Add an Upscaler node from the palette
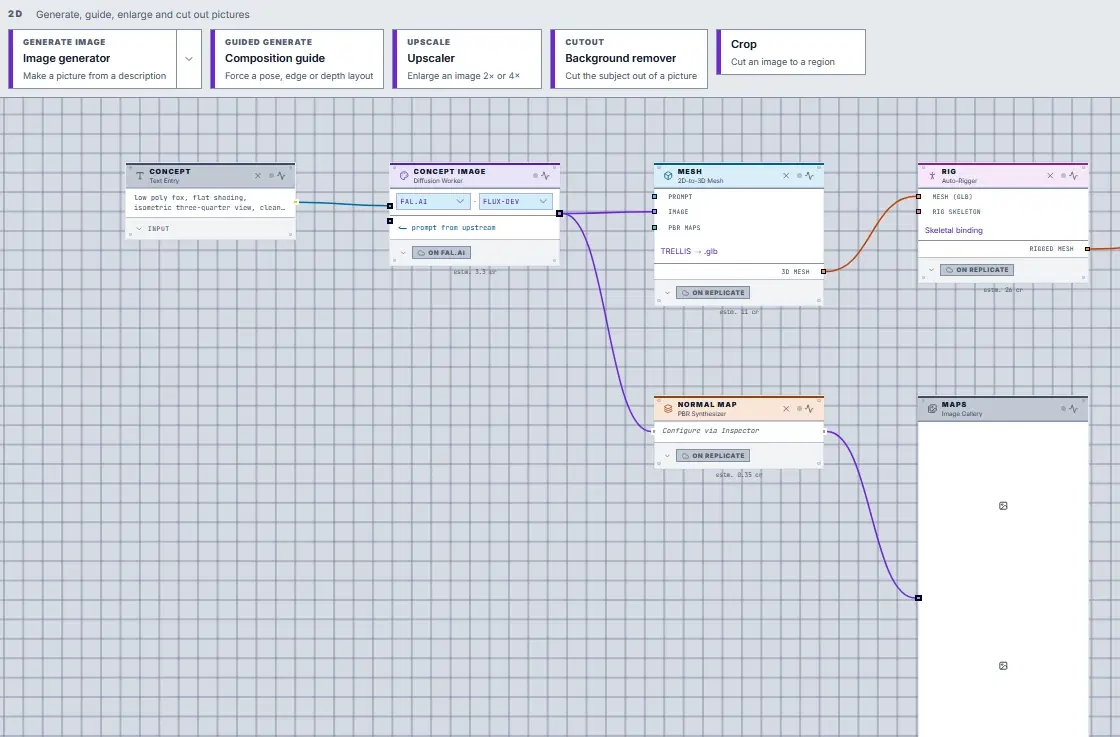Screen dimensions: 1120x737 [x=467, y=59]
